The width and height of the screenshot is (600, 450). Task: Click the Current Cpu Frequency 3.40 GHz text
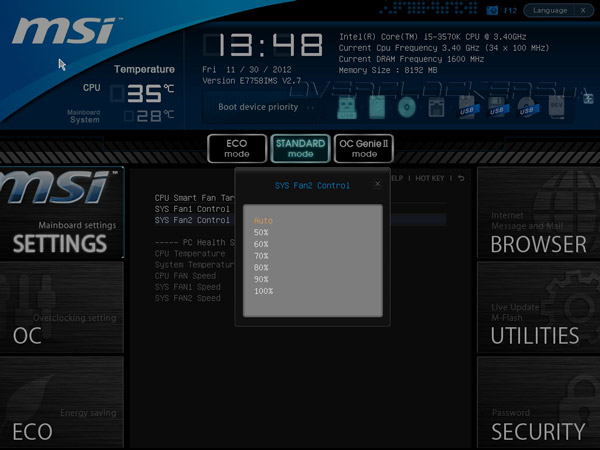pyautogui.click(x=444, y=48)
